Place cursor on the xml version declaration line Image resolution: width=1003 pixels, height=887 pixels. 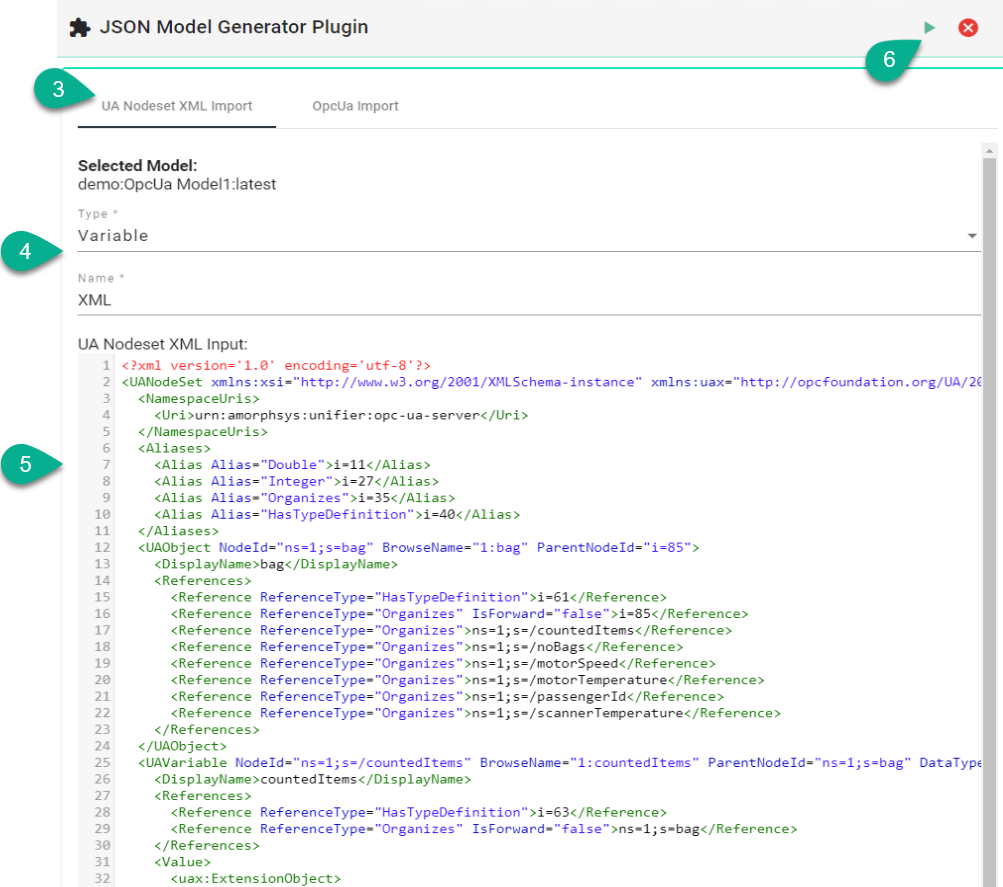276,366
